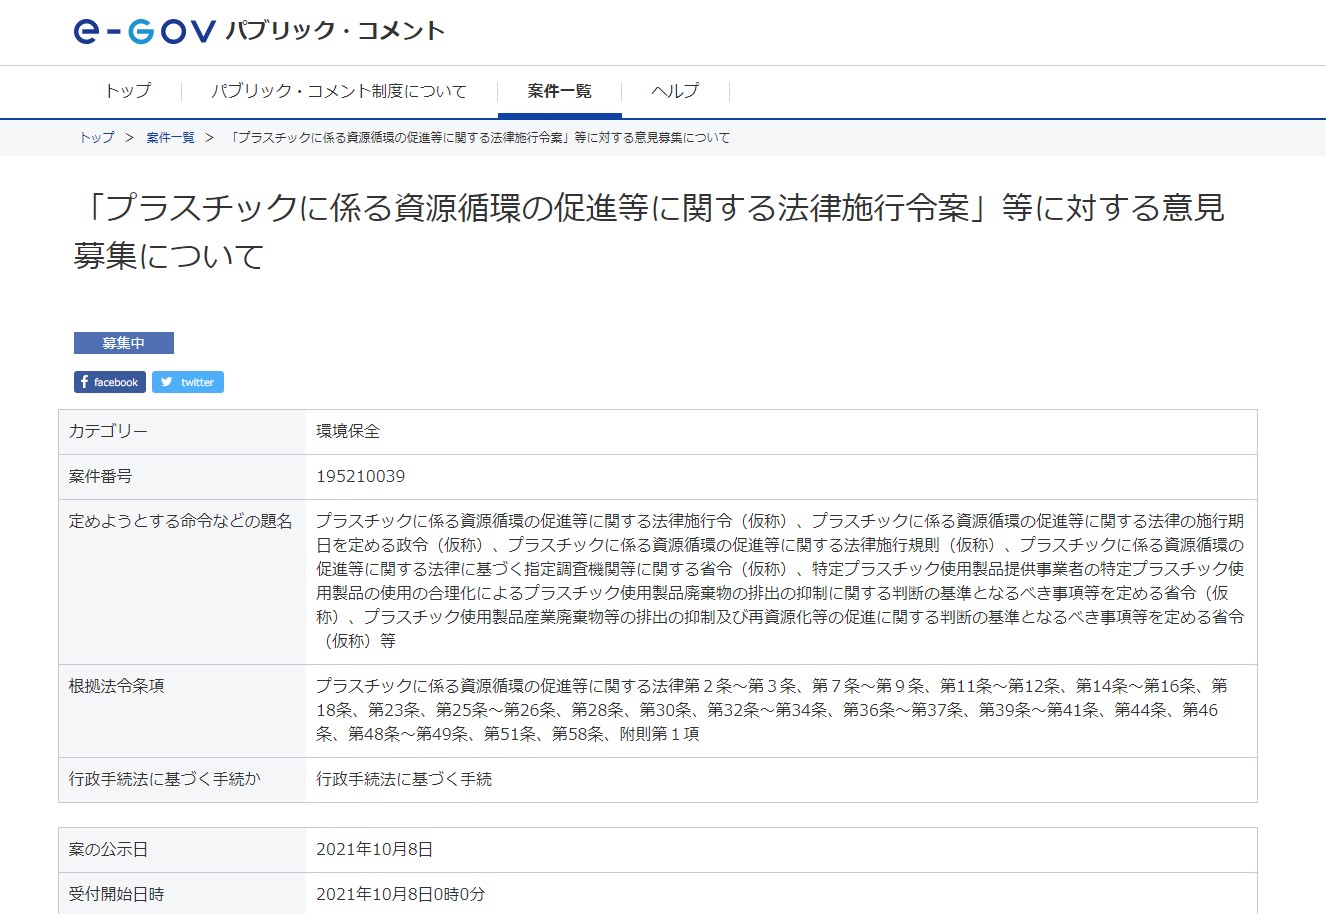
Task: Follow the 案件一覧 breadcrumb link
Action: 170,138
